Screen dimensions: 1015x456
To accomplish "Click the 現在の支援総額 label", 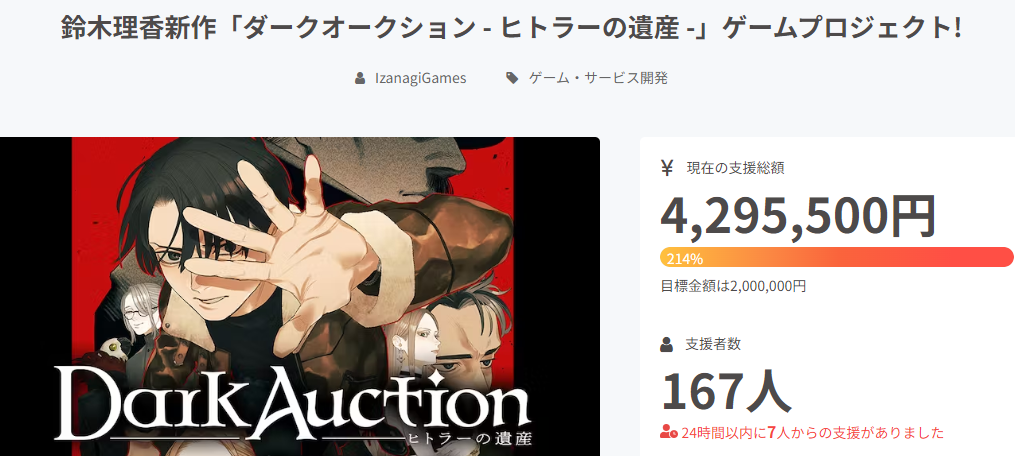I will [x=736, y=168].
